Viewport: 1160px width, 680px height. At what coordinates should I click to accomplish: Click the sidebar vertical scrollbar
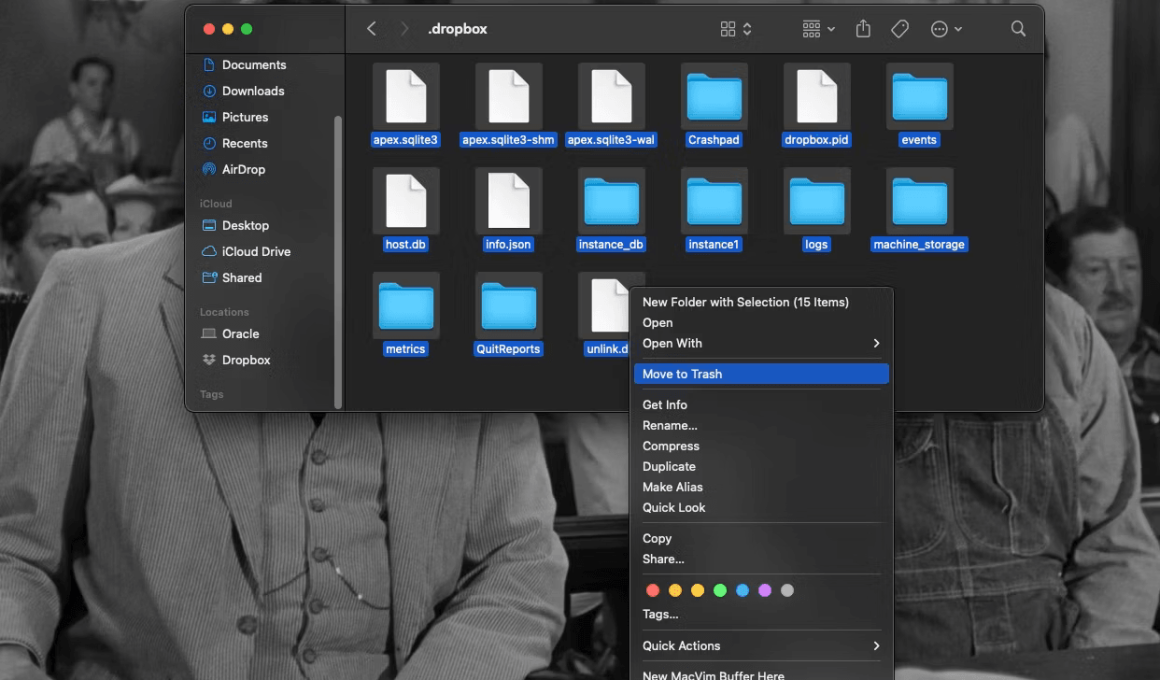[338, 261]
